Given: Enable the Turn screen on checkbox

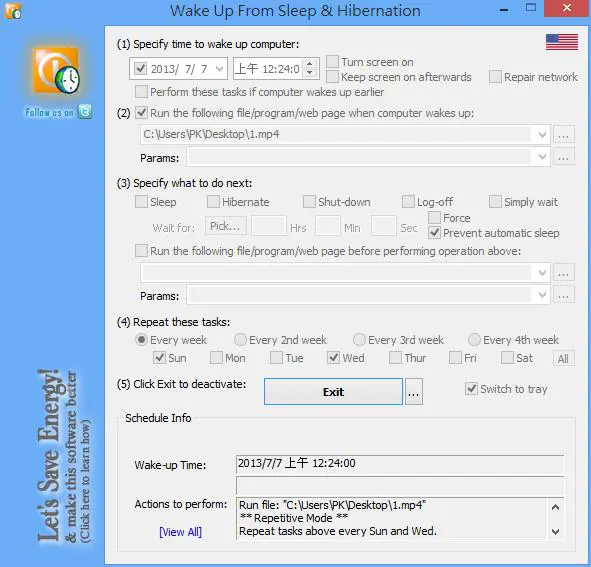Looking at the screenshot, I should [332, 62].
